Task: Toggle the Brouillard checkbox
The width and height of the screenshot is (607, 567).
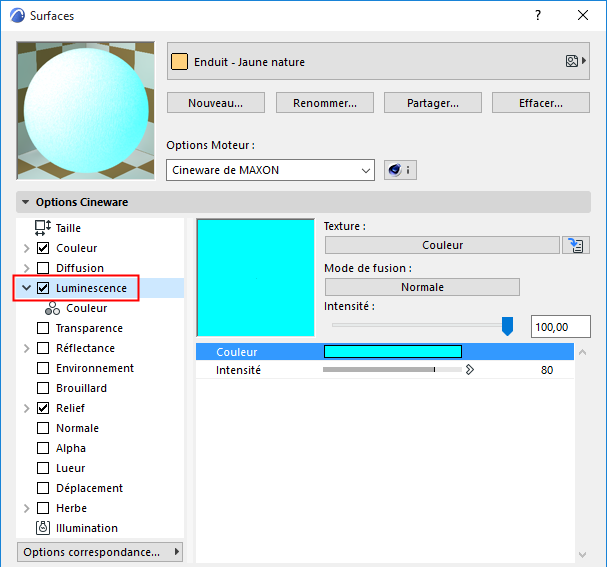Action: [x=43, y=388]
